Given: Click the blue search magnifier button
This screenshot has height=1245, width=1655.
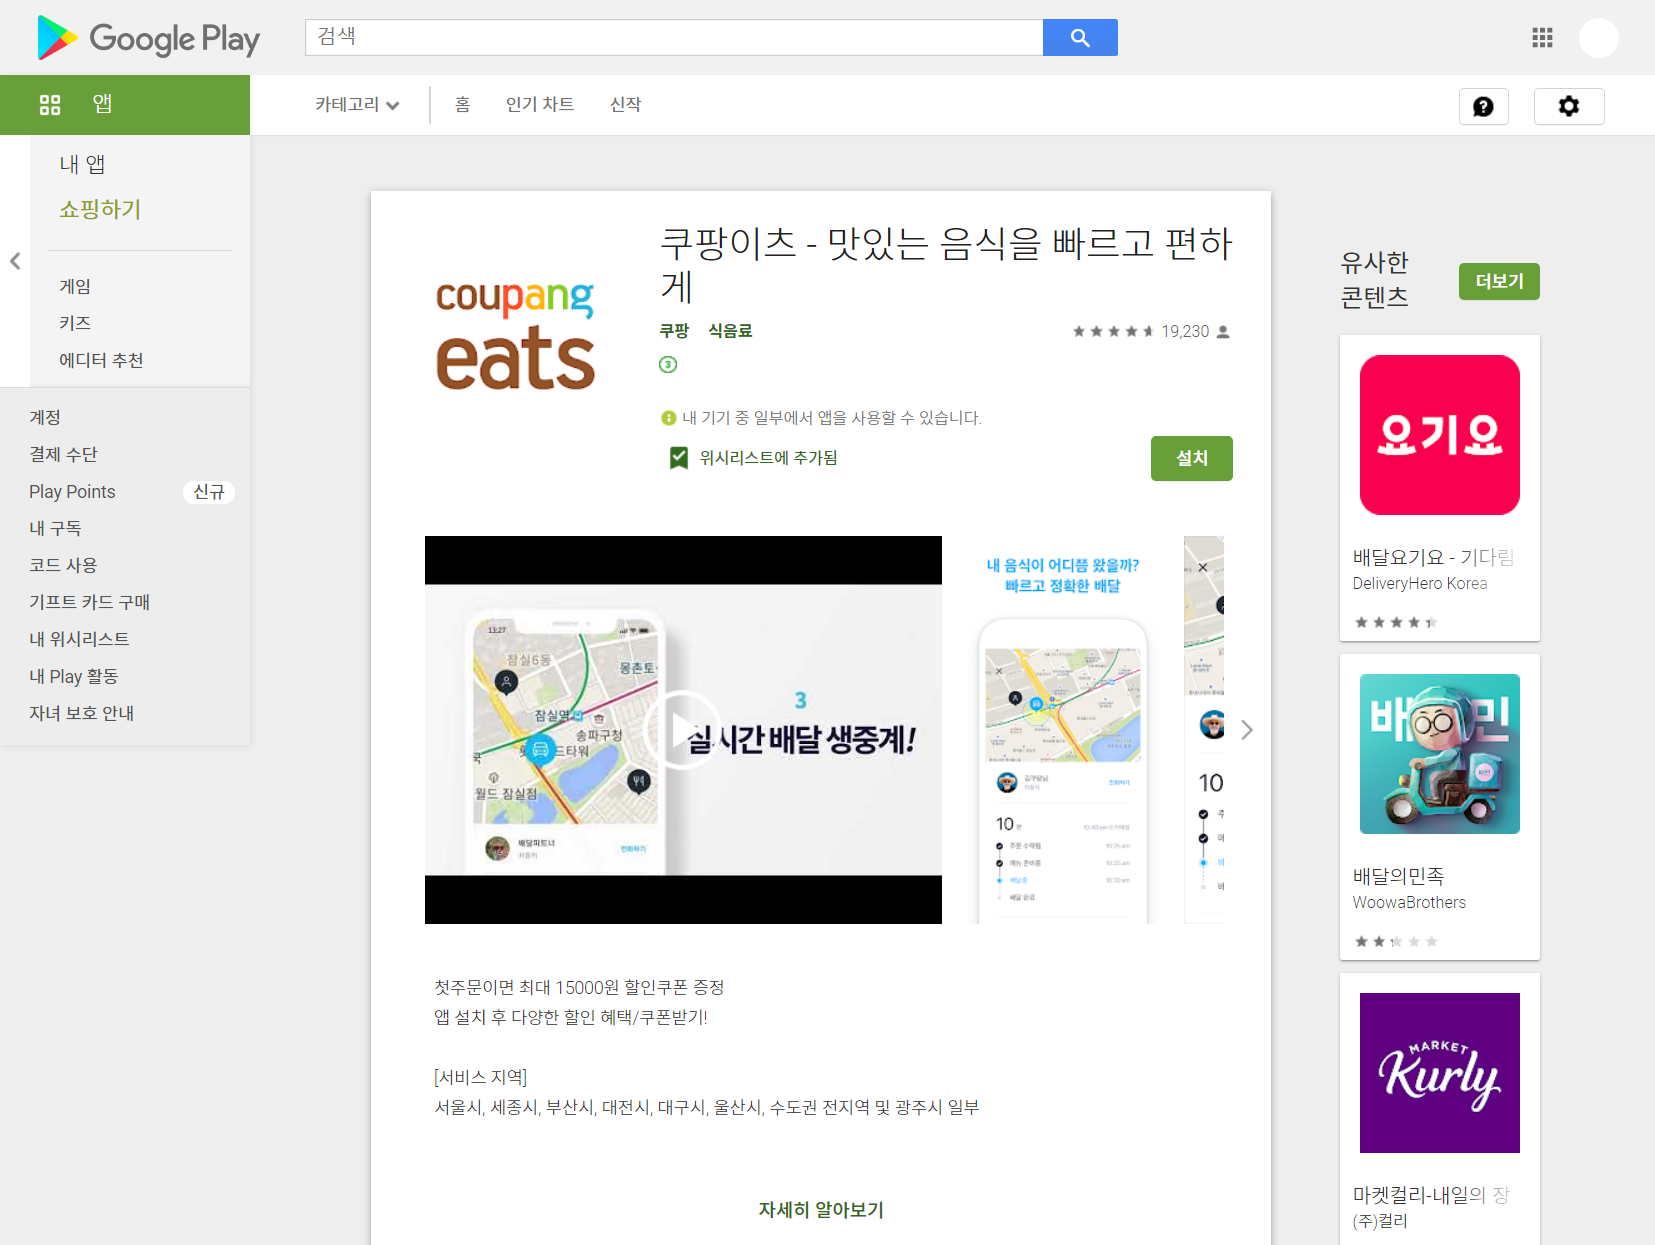Looking at the screenshot, I should click(1080, 37).
